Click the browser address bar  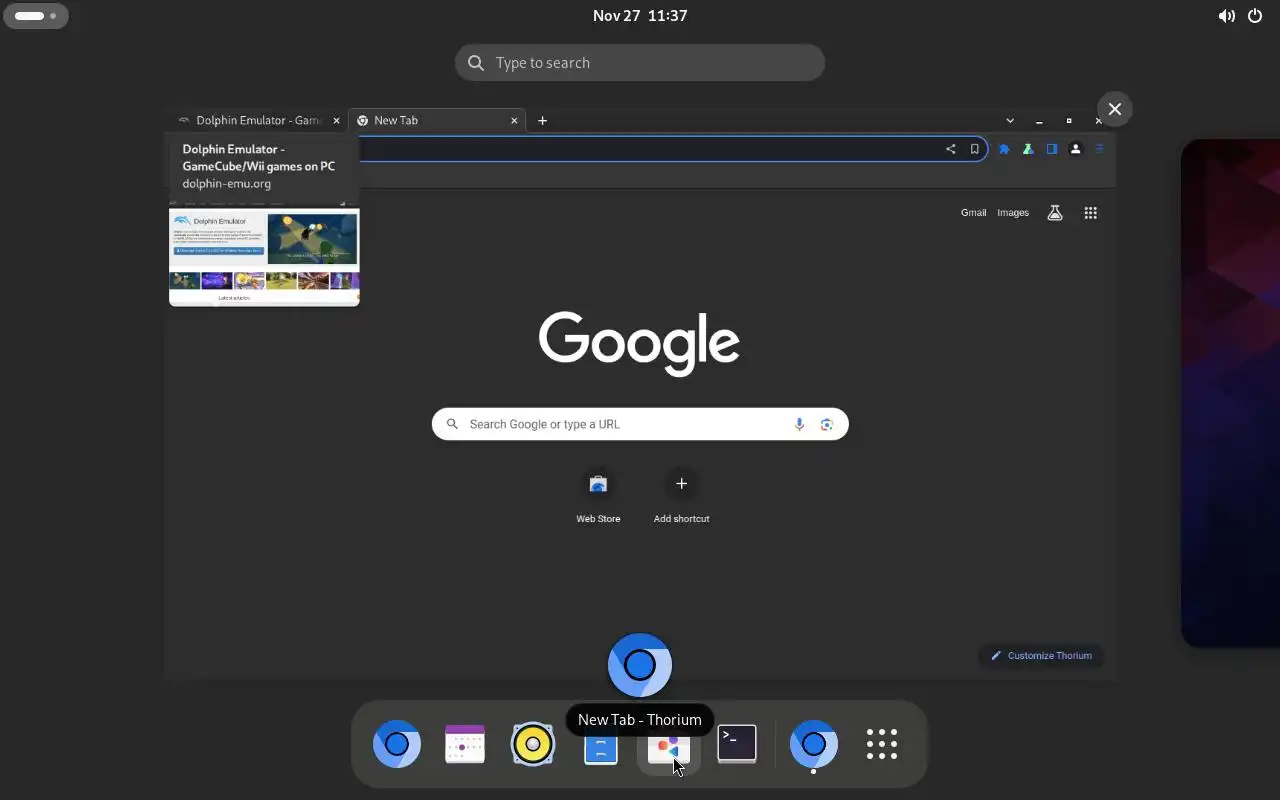point(650,149)
